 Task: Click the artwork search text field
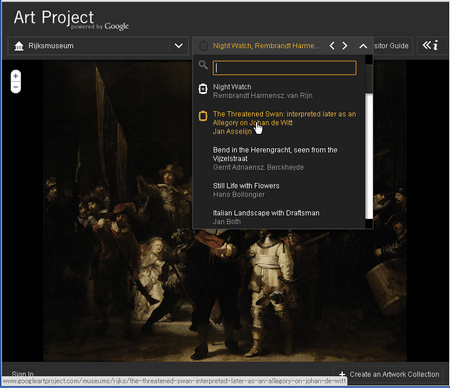284,68
